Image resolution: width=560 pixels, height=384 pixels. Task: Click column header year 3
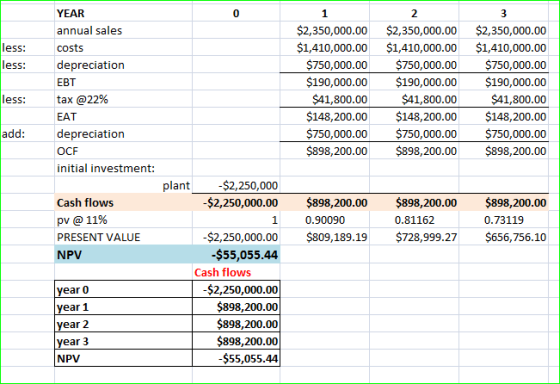(x=504, y=14)
